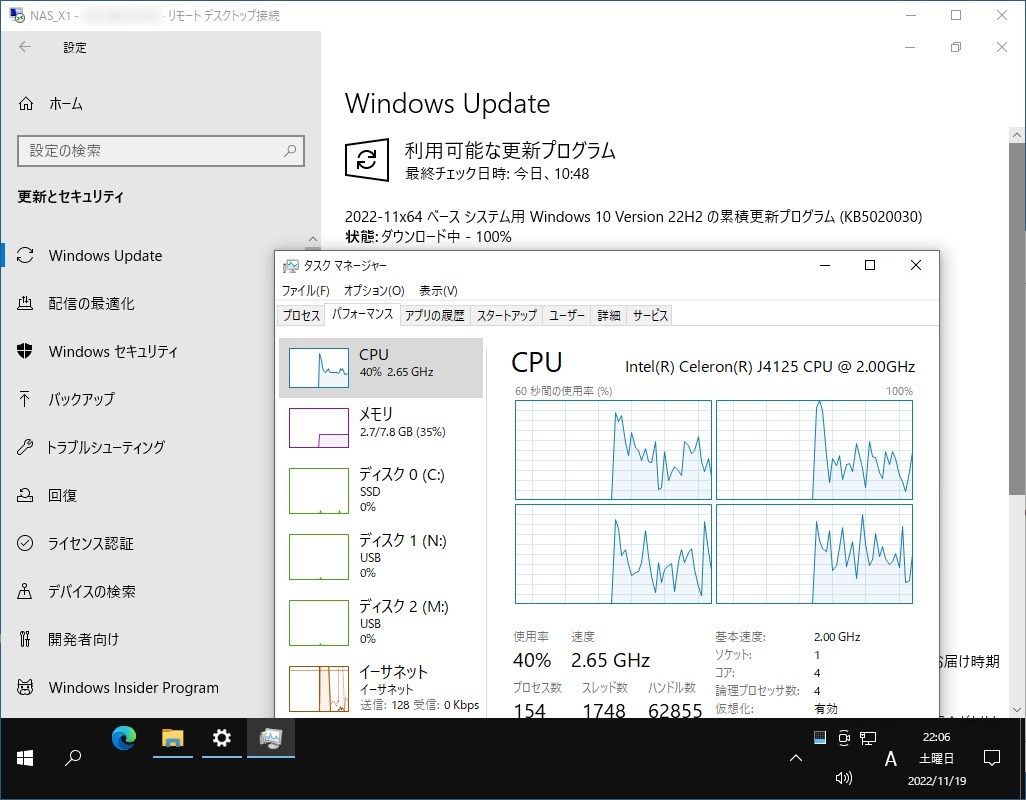Open ファイル(F) menu in Task Manager

pos(306,290)
